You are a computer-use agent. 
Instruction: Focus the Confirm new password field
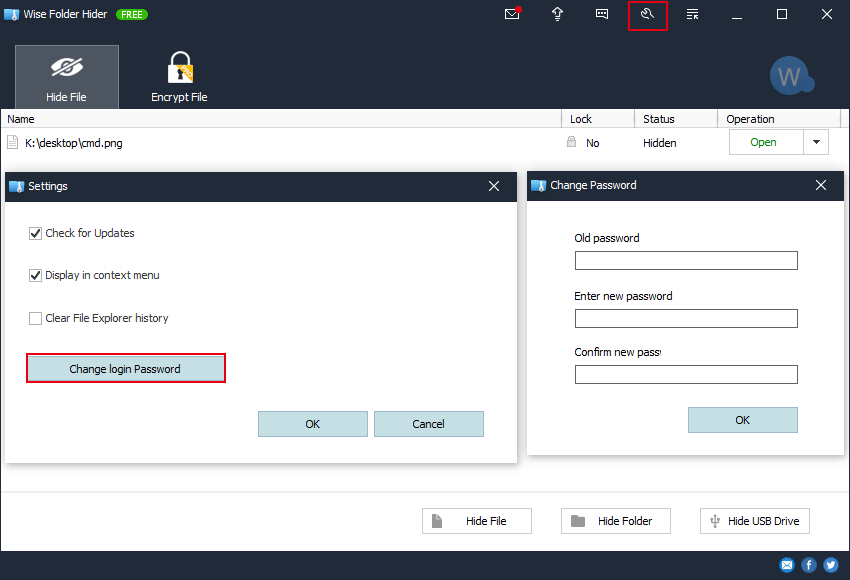[x=686, y=374]
